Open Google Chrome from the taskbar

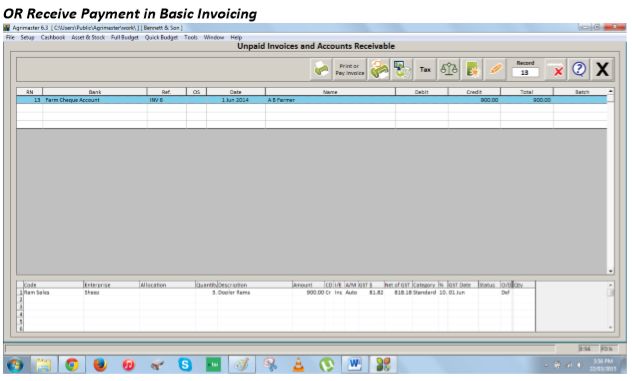coord(72,365)
